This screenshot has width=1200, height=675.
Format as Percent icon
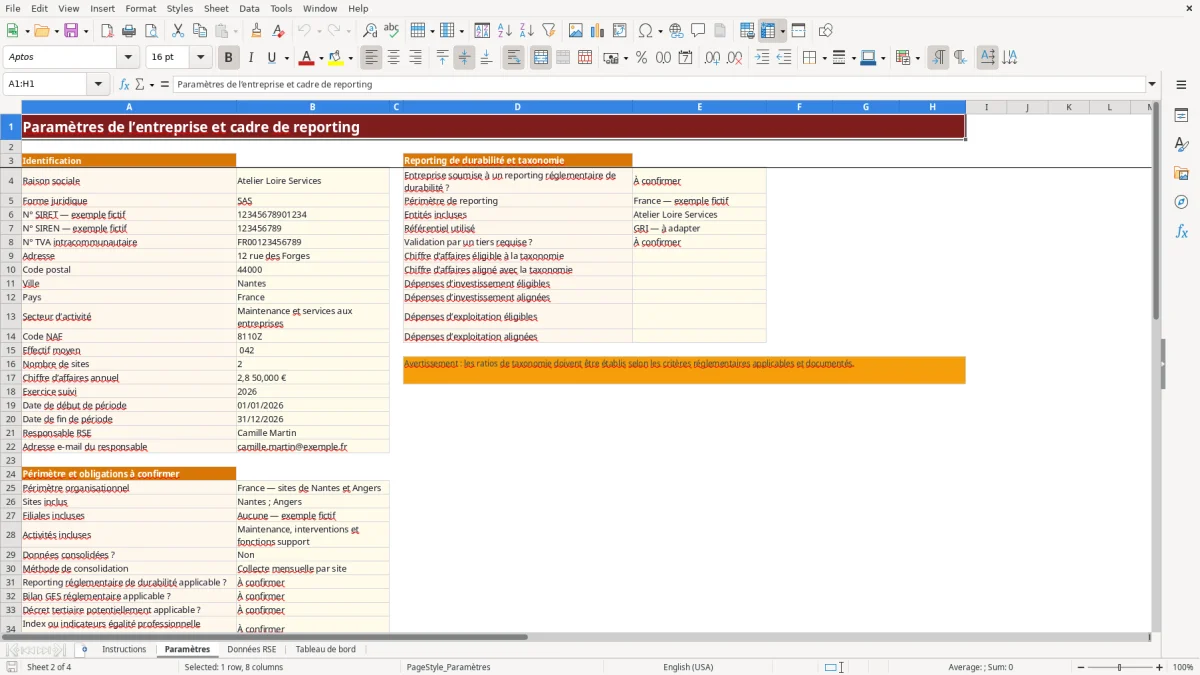641,58
